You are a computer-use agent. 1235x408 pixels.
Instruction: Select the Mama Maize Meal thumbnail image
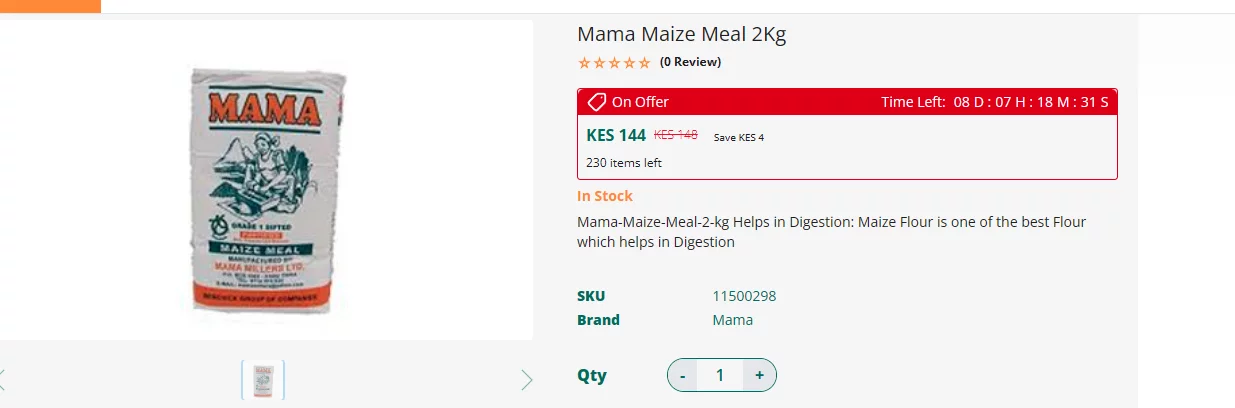click(x=263, y=380)
